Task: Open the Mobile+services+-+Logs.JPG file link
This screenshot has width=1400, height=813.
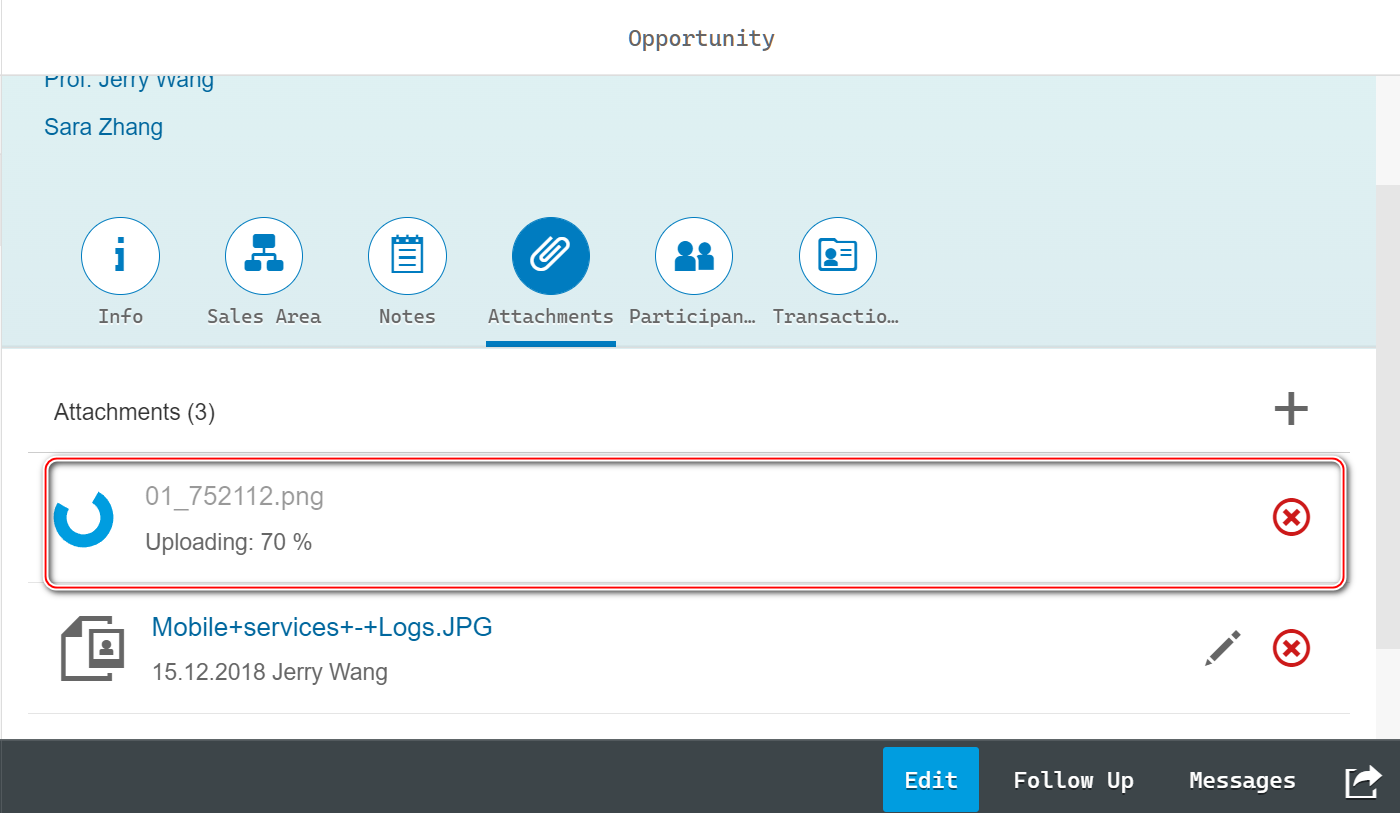Action: click(322, 627)
